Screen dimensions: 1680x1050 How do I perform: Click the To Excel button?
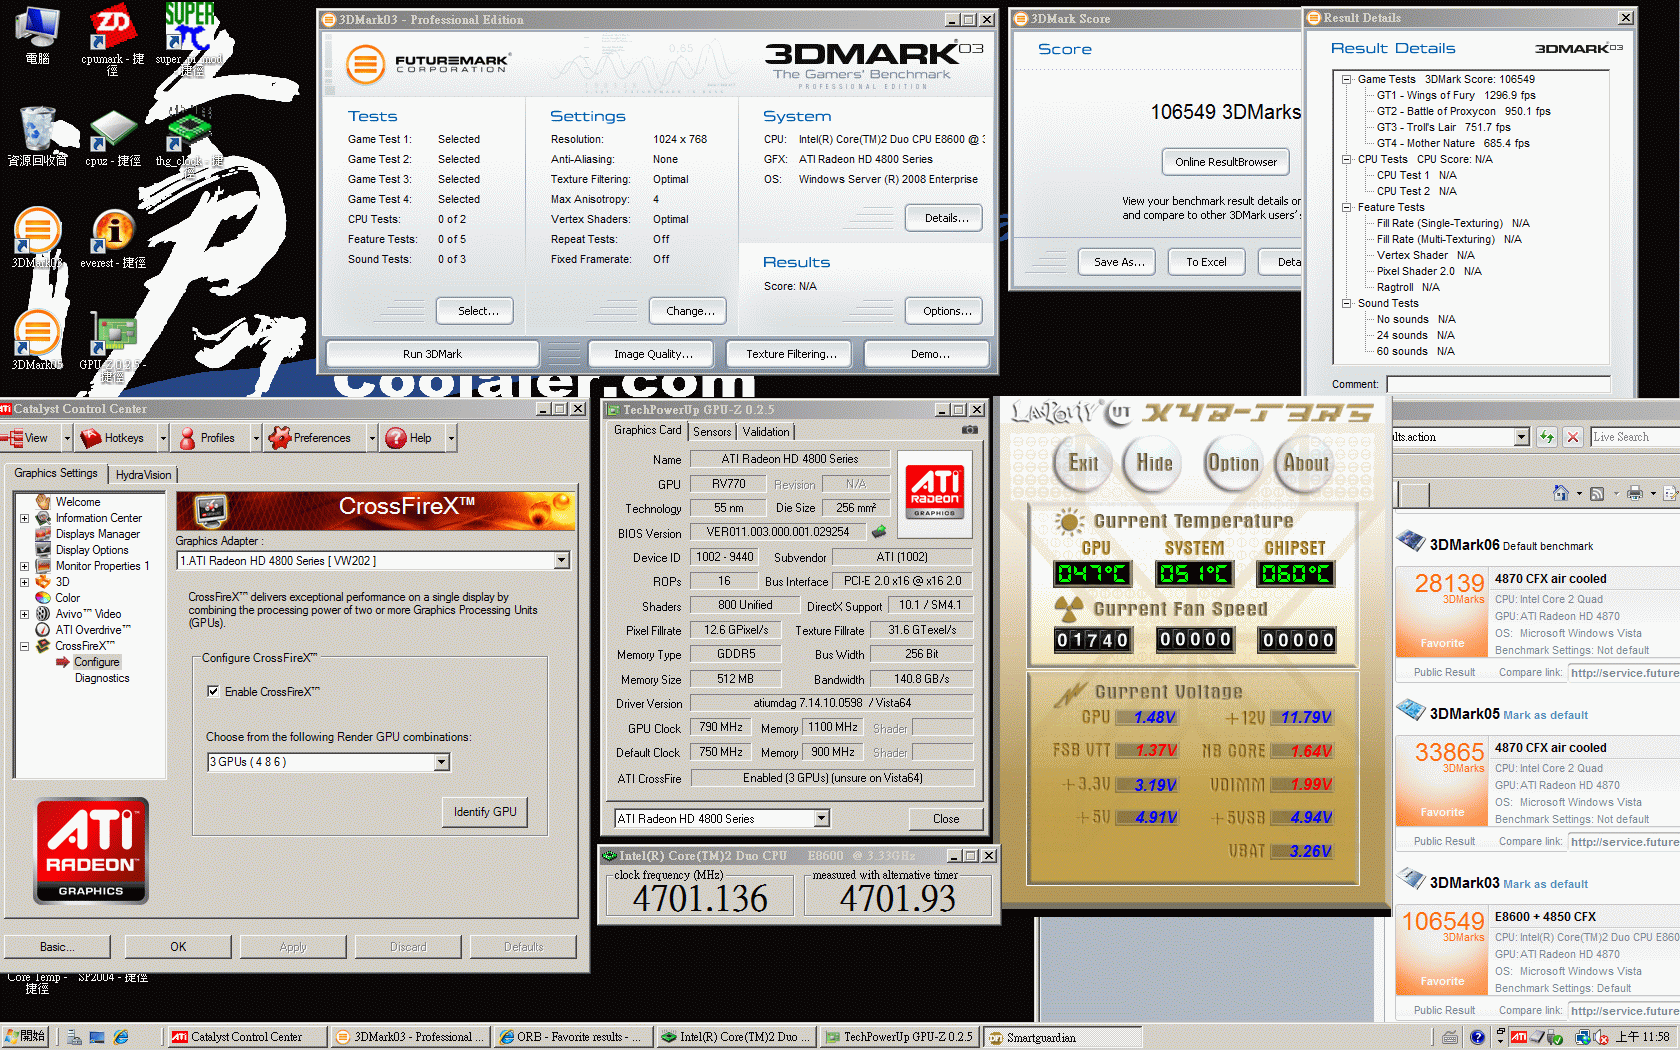tap(1206, 262)
